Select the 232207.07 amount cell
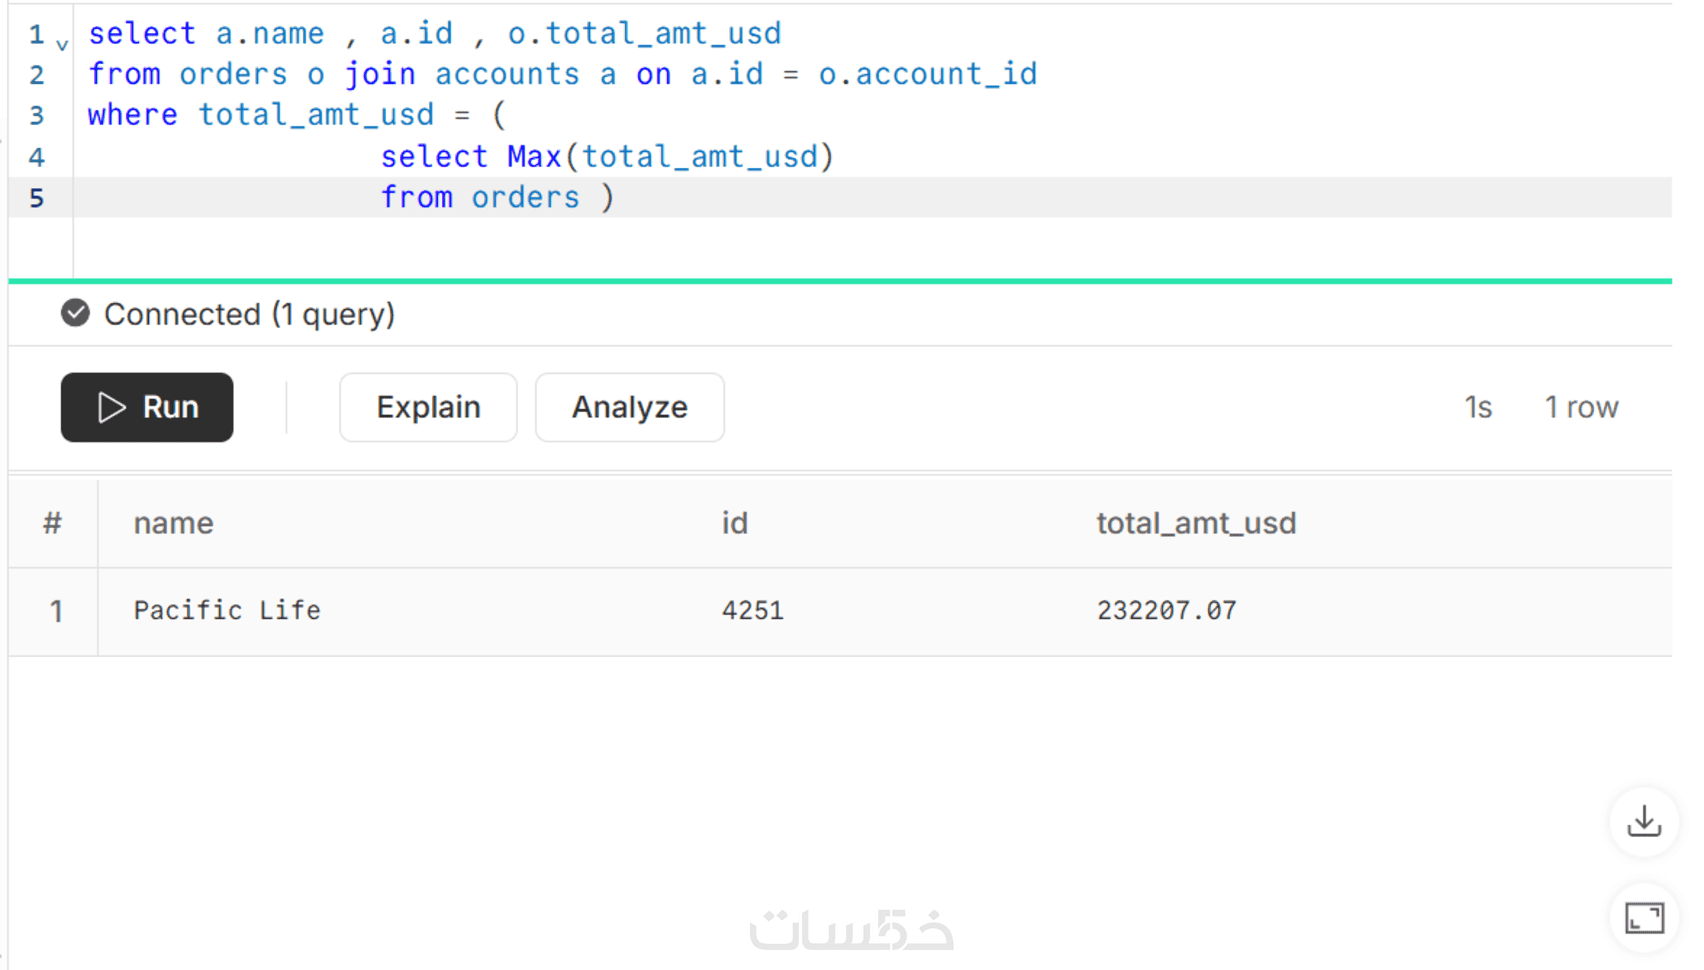This screenshot has height=970, width=1704. [x=1166, y=610]
